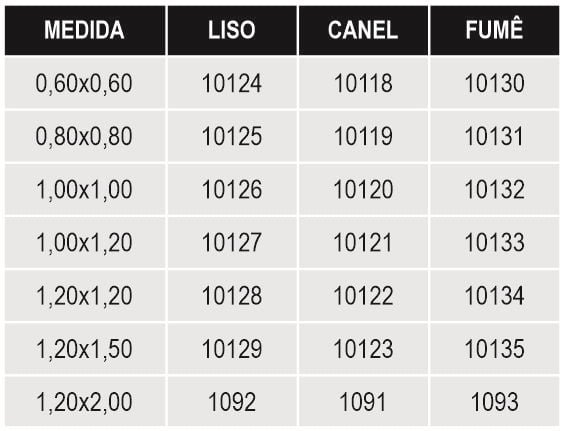Select the 1,20x1,20 measurement cell
562x431 pixels.
coord(85,296)
